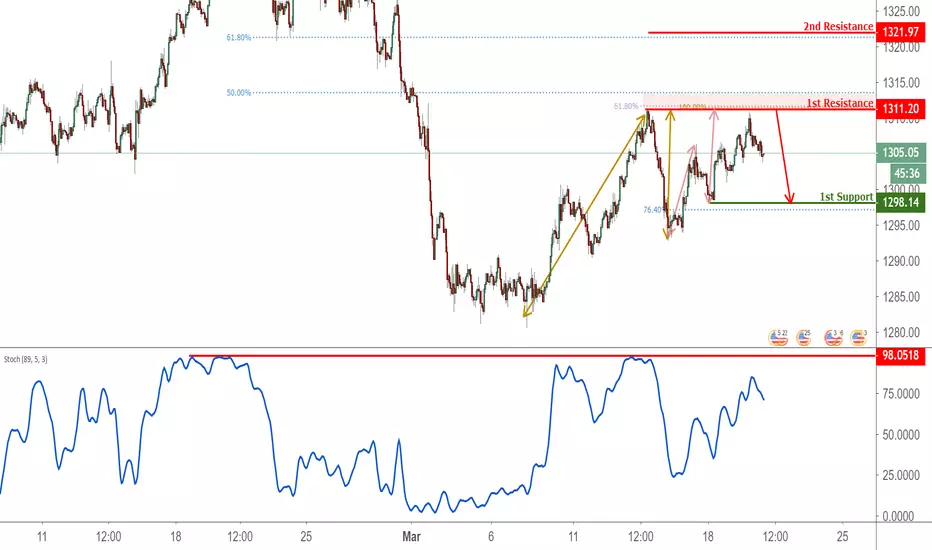This screenshot has height=550, width=932.
Task: Click the 1st Support 1298.14 price tag
Action: 900,202
